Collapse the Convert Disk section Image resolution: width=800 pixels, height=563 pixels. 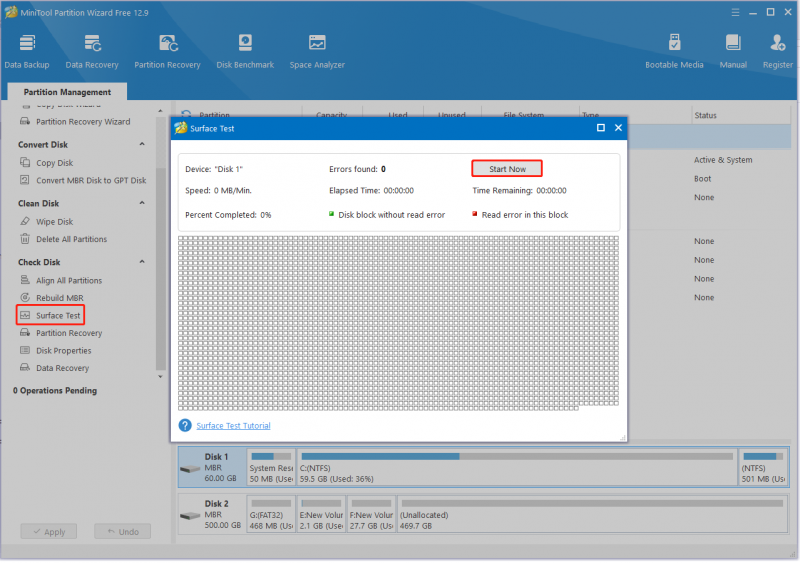(x=142, y=144)
